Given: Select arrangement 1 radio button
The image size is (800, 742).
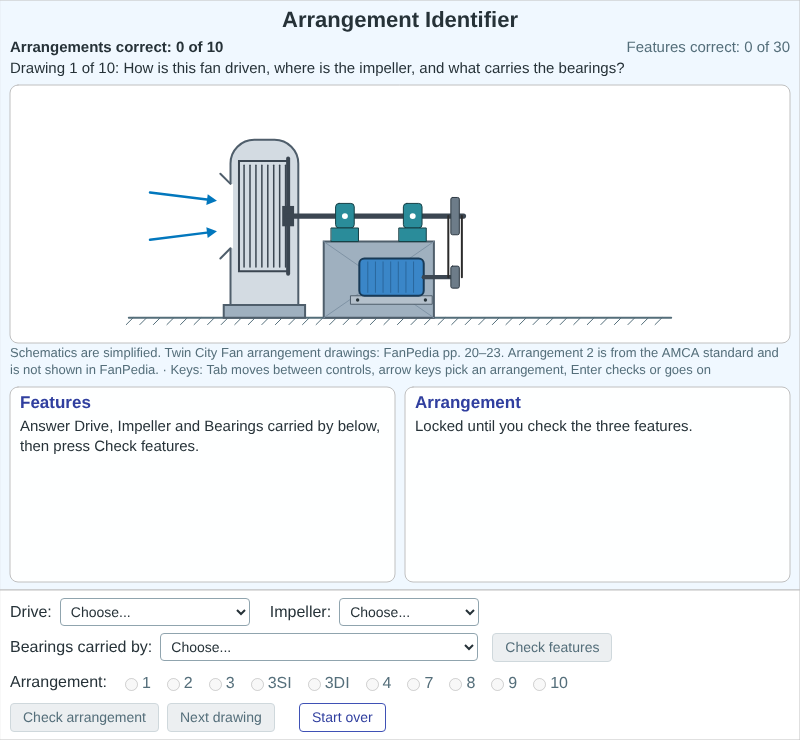Looking at the screenshot, I should pos(132,684).
